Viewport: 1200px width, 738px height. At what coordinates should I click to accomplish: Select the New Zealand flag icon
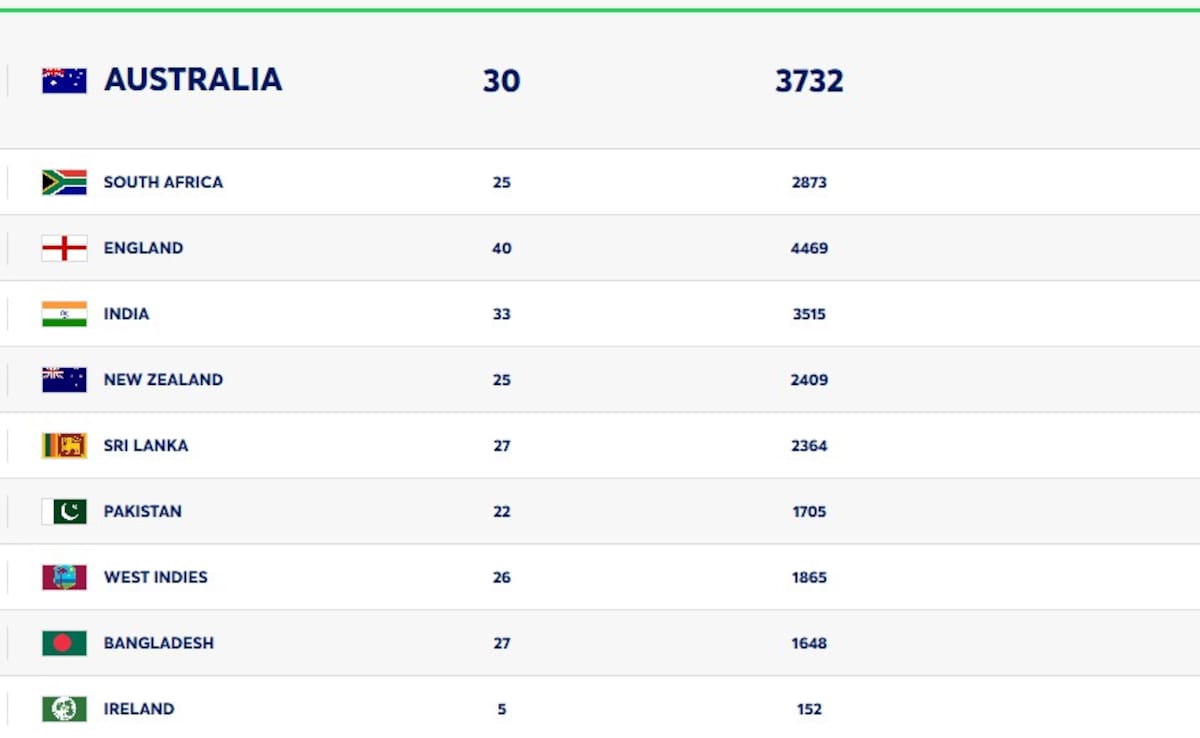(64, 380)
